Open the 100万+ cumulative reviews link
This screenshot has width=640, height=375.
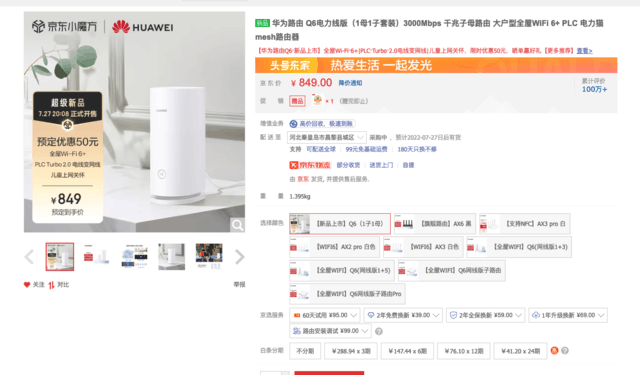(x=594, y=89)
